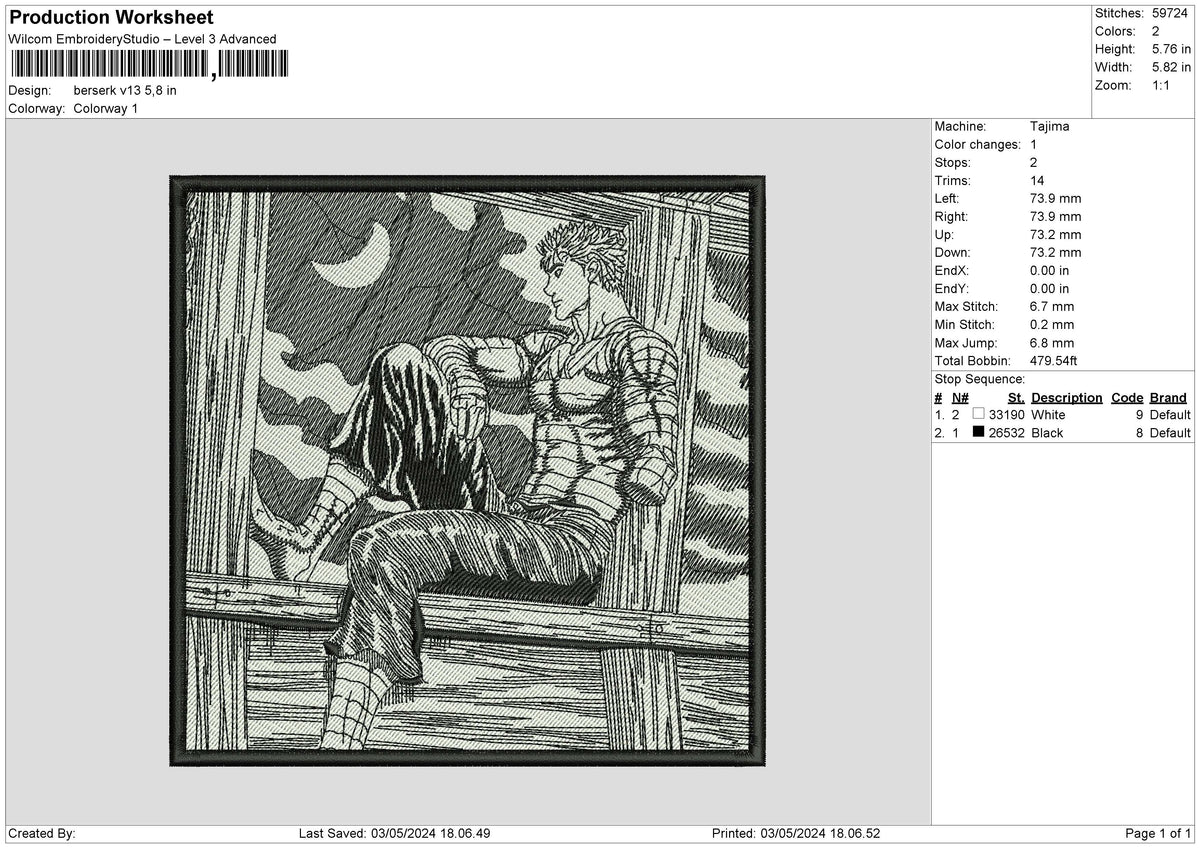The width and height of the screenshot is (1200, 848).
Task: Click the 'Stop Sequence:' heading
Action: (x=979, y=379)
